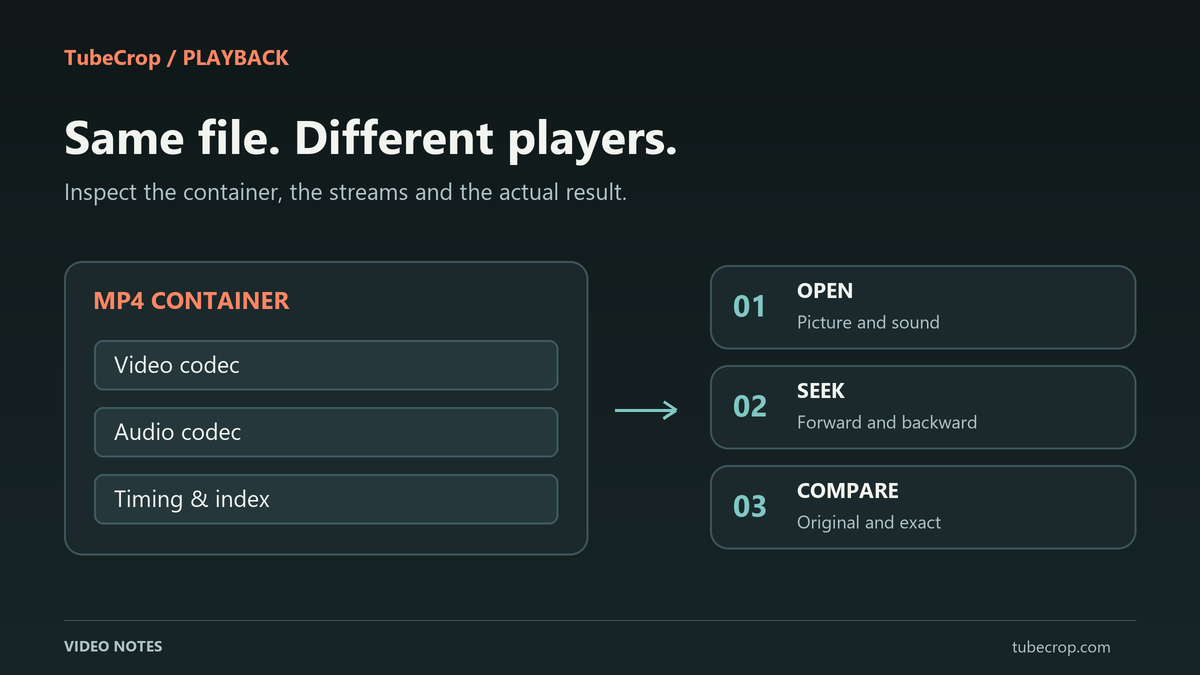Select the SEEK step card
This screenshot has height=675, width=1200.
click(923, 407)
